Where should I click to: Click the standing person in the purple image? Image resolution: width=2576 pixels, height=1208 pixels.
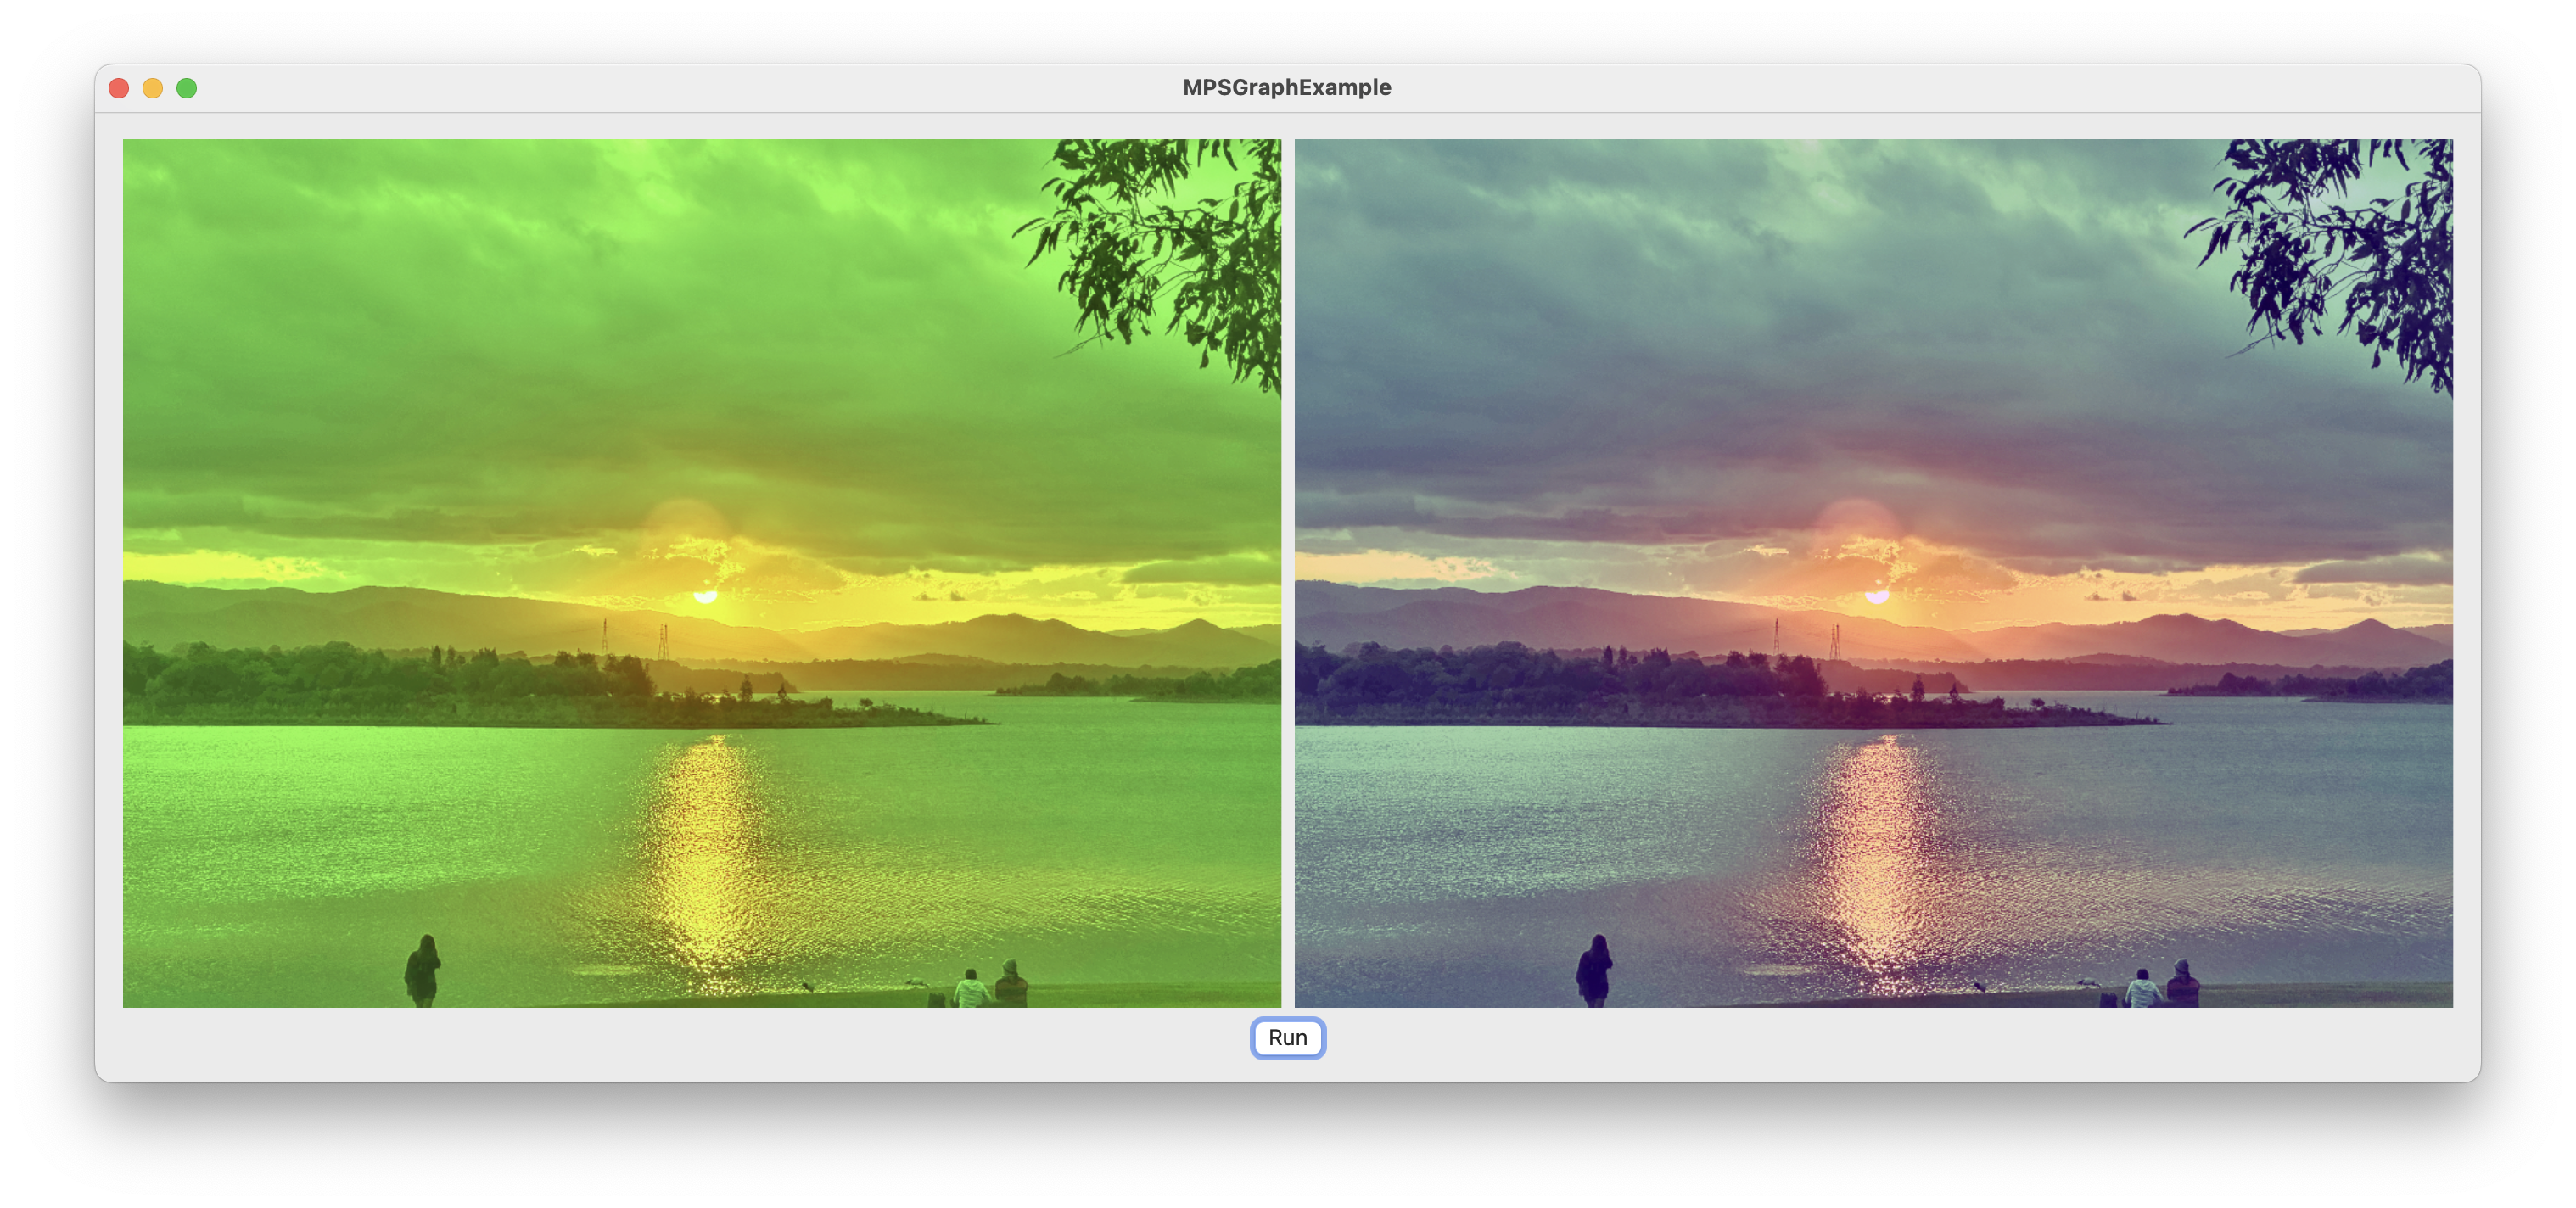[1595, 969]
